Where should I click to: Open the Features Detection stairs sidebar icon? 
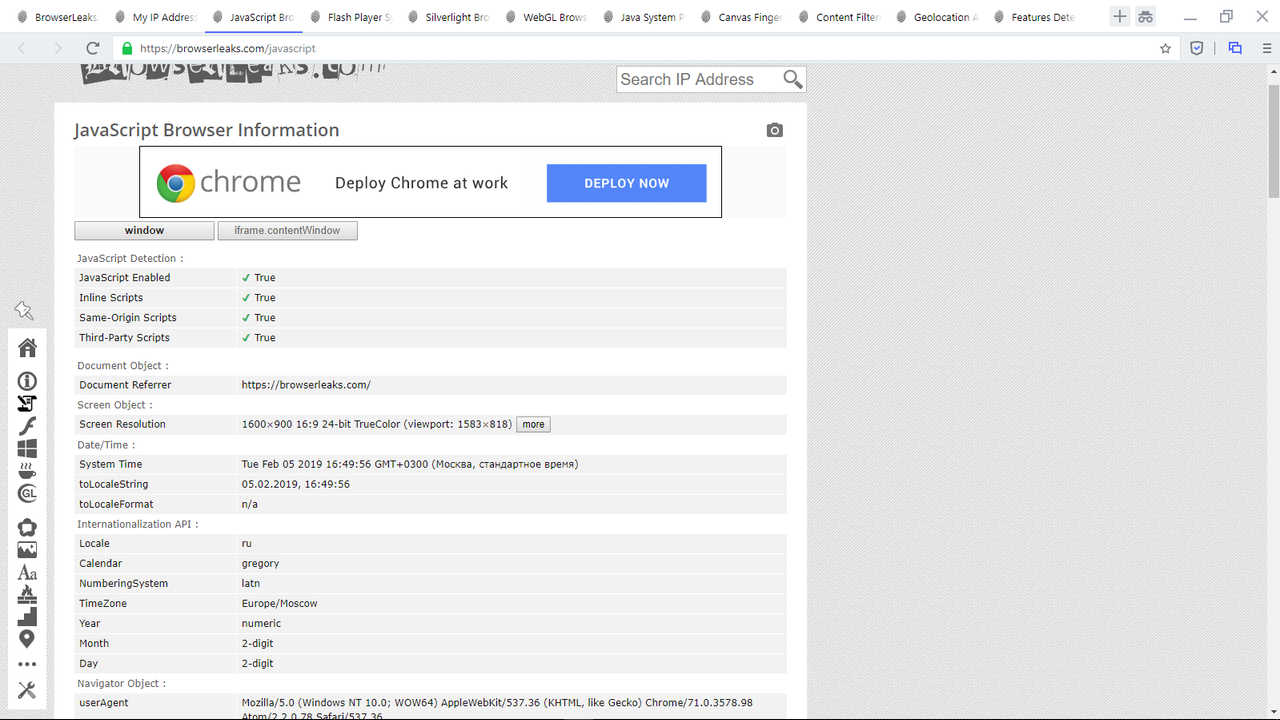click(27, 616)
